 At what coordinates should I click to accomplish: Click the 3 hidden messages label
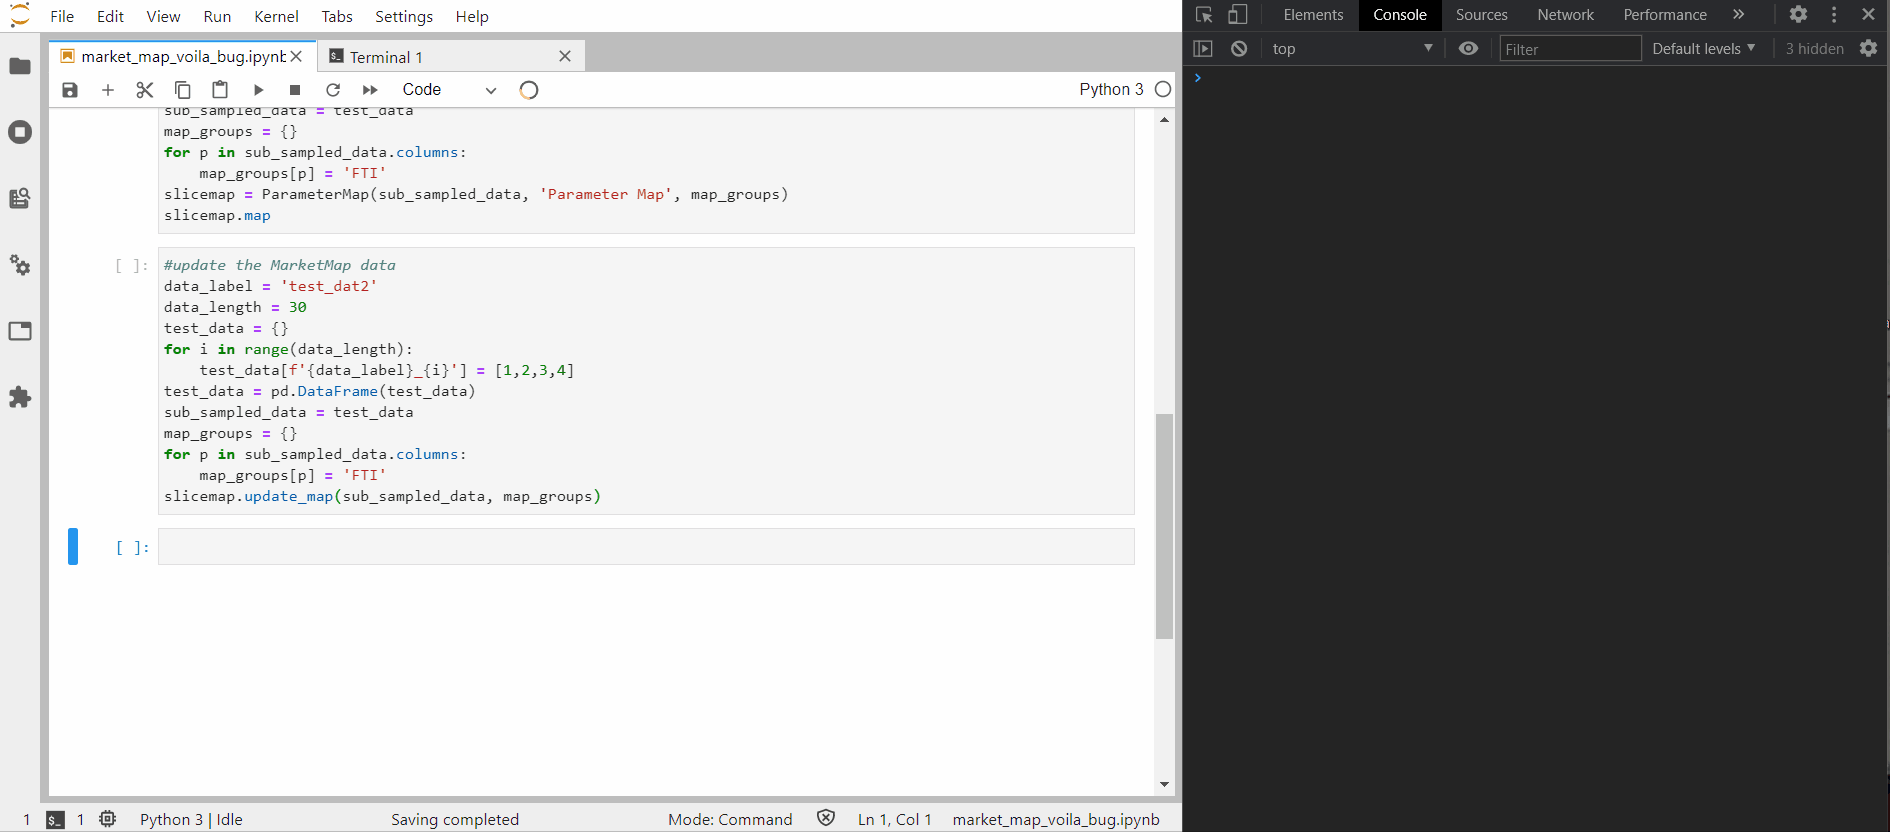[x=1814, y=49]
